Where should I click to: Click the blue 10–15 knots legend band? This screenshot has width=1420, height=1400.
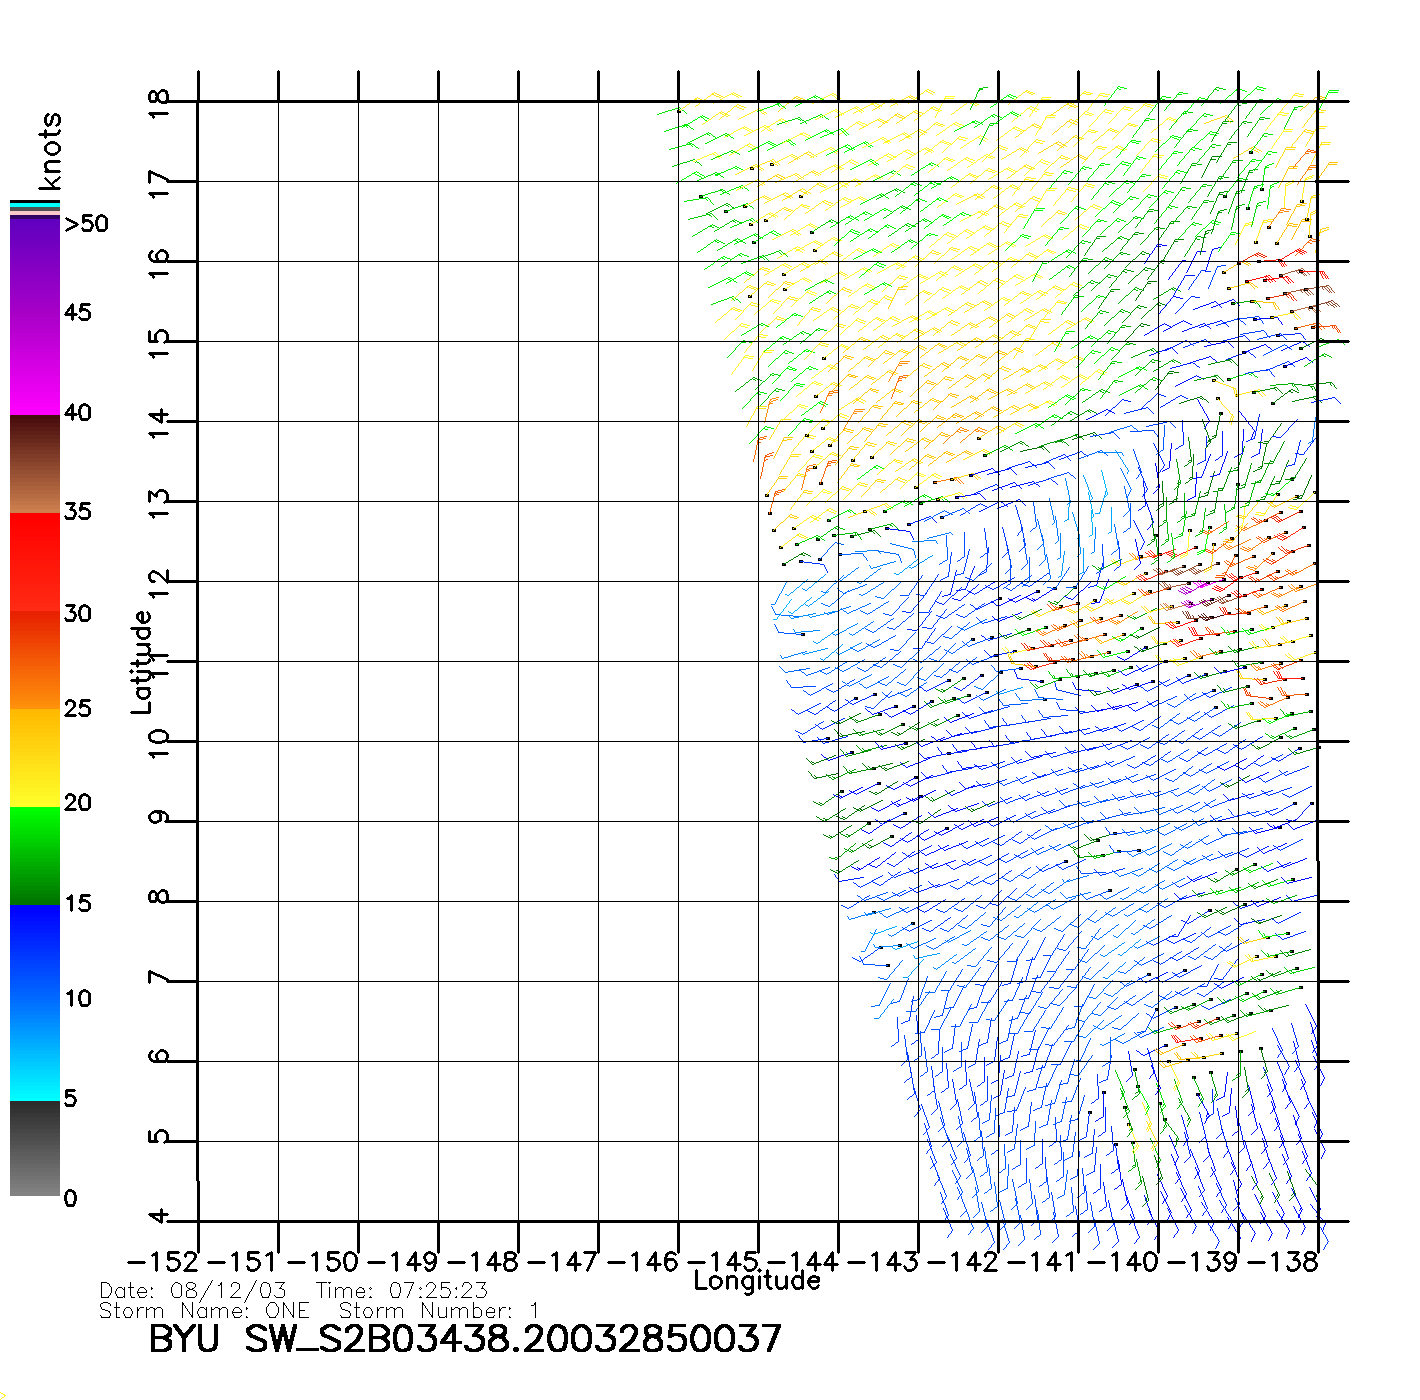[x=35, y=952]
